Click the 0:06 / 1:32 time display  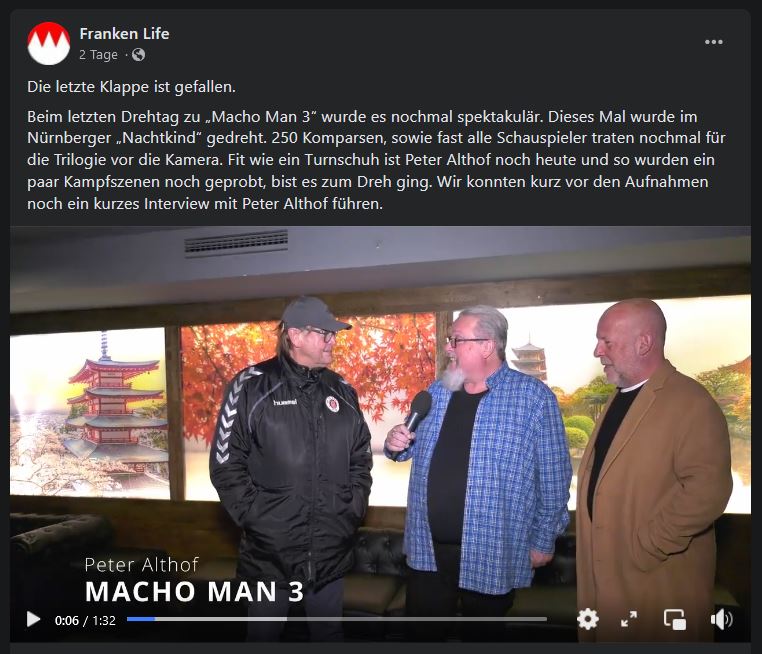(x=85, y=620)
